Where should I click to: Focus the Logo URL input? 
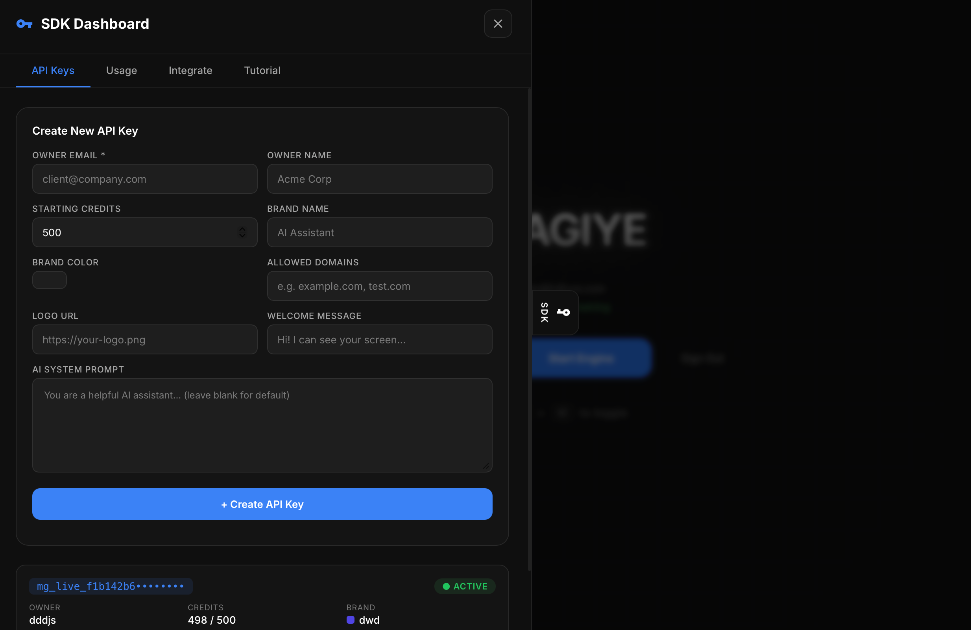tap(144, 340)
